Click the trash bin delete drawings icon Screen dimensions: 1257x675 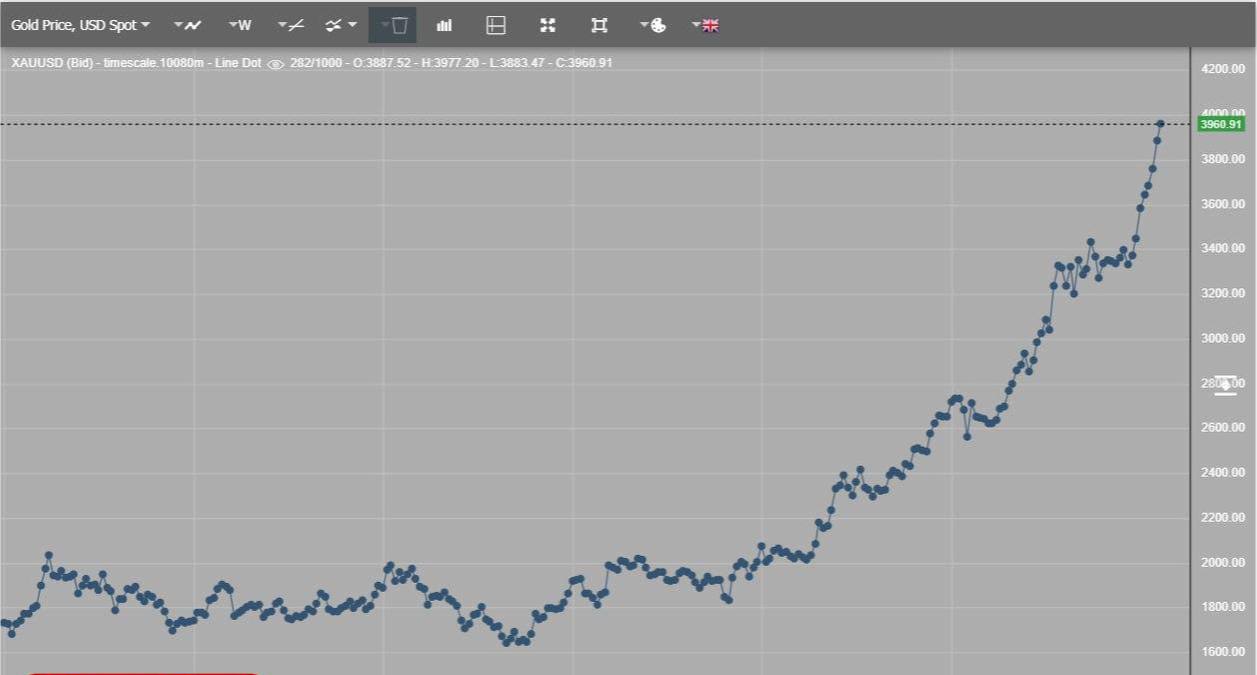(398, 25)
